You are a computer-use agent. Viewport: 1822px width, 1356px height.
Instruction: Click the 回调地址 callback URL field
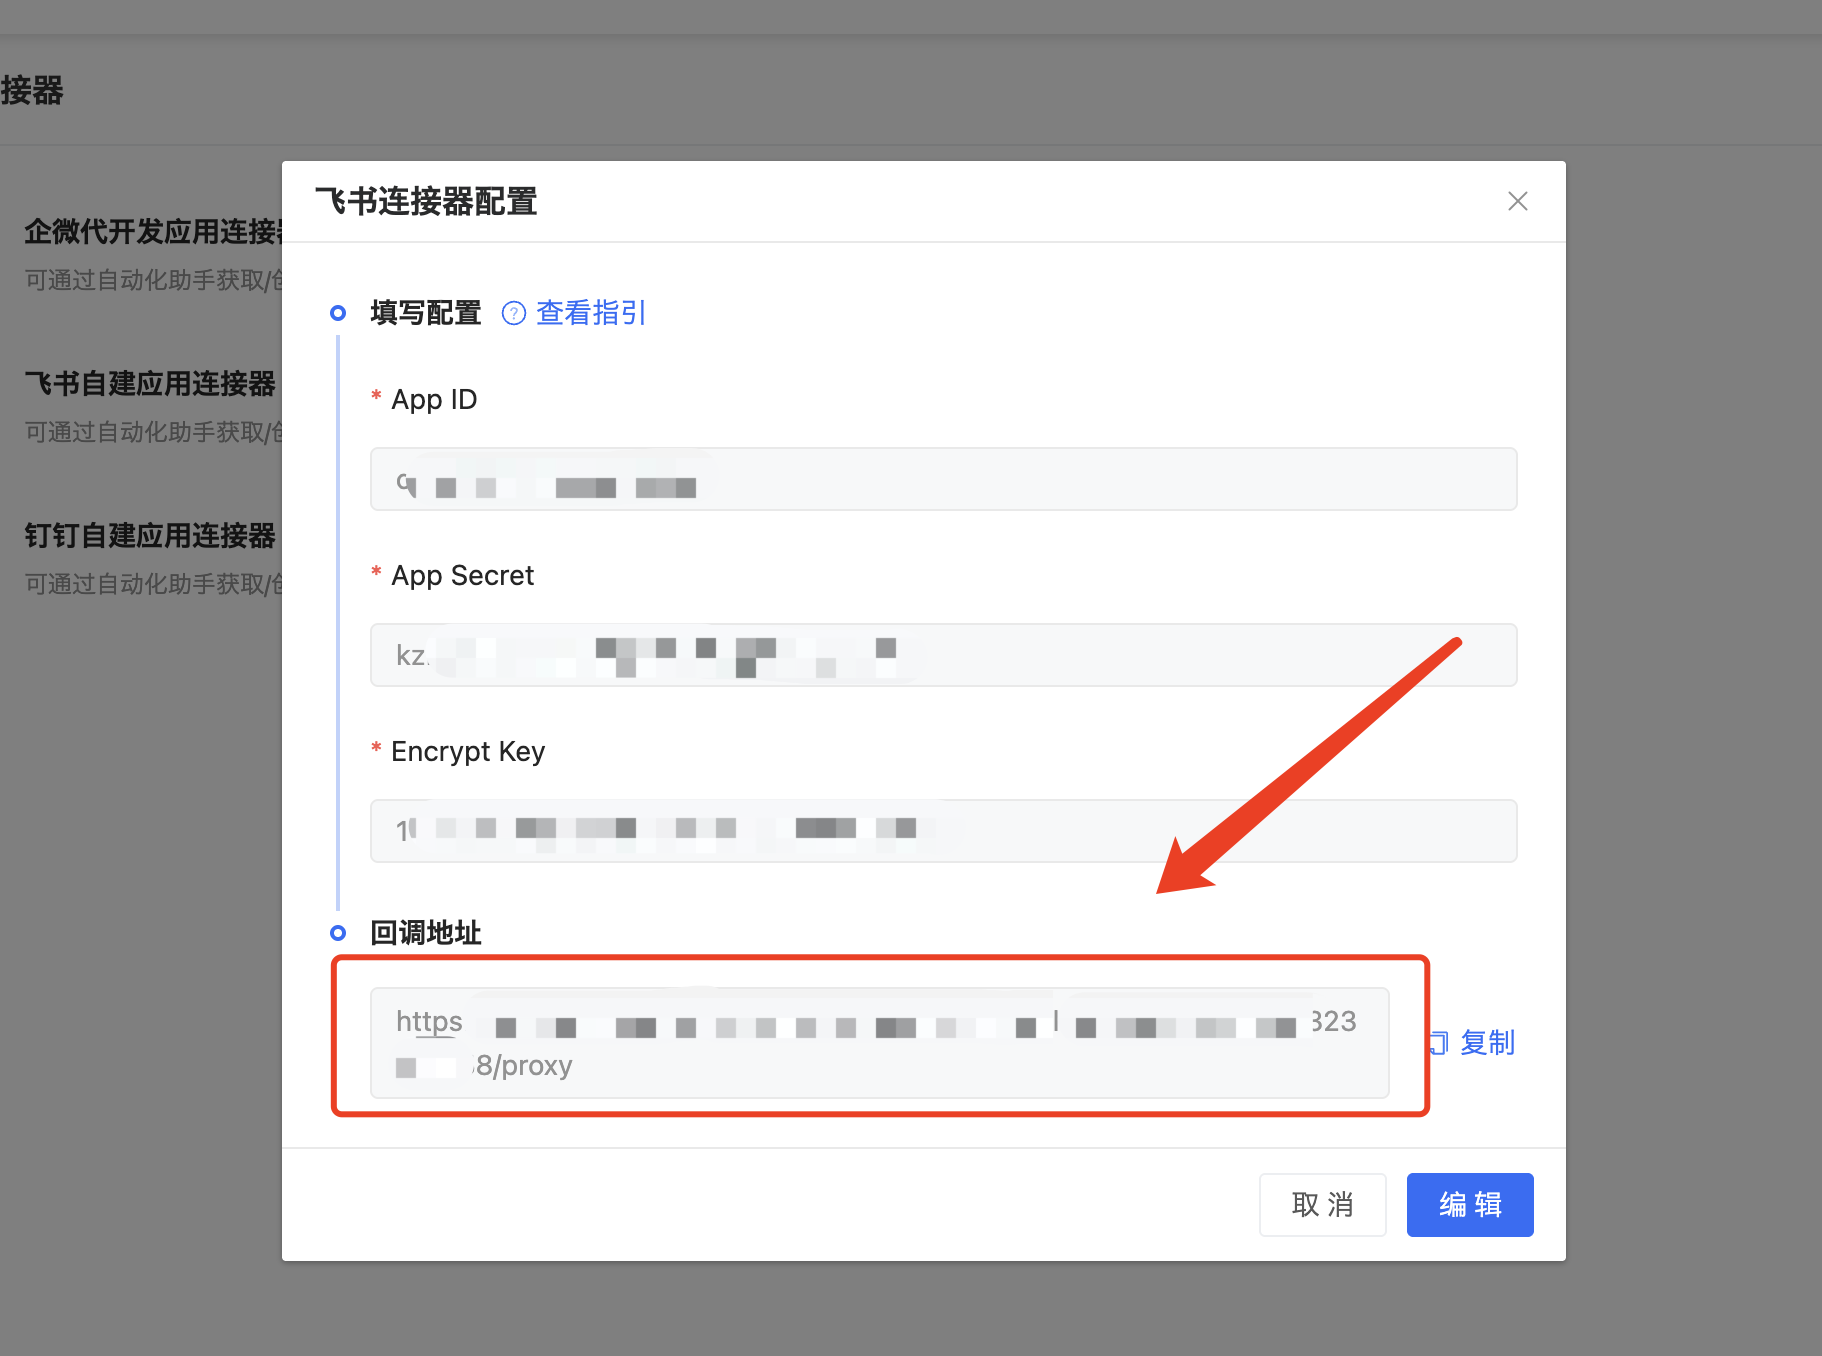point(880,1043)
